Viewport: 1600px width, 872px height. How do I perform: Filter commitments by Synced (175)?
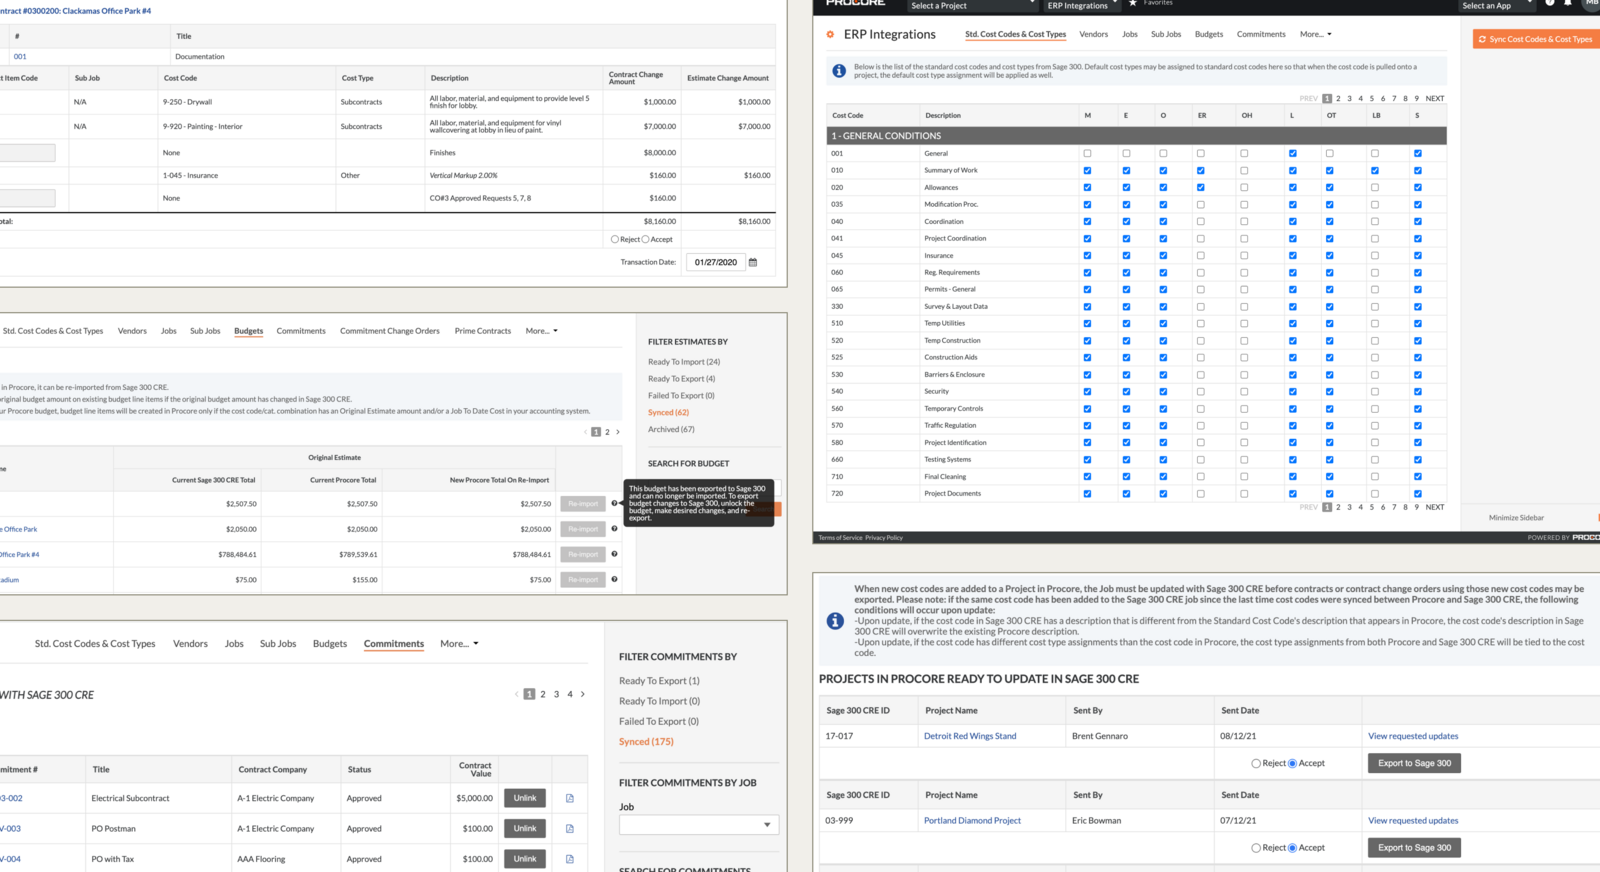coord(646,742)
